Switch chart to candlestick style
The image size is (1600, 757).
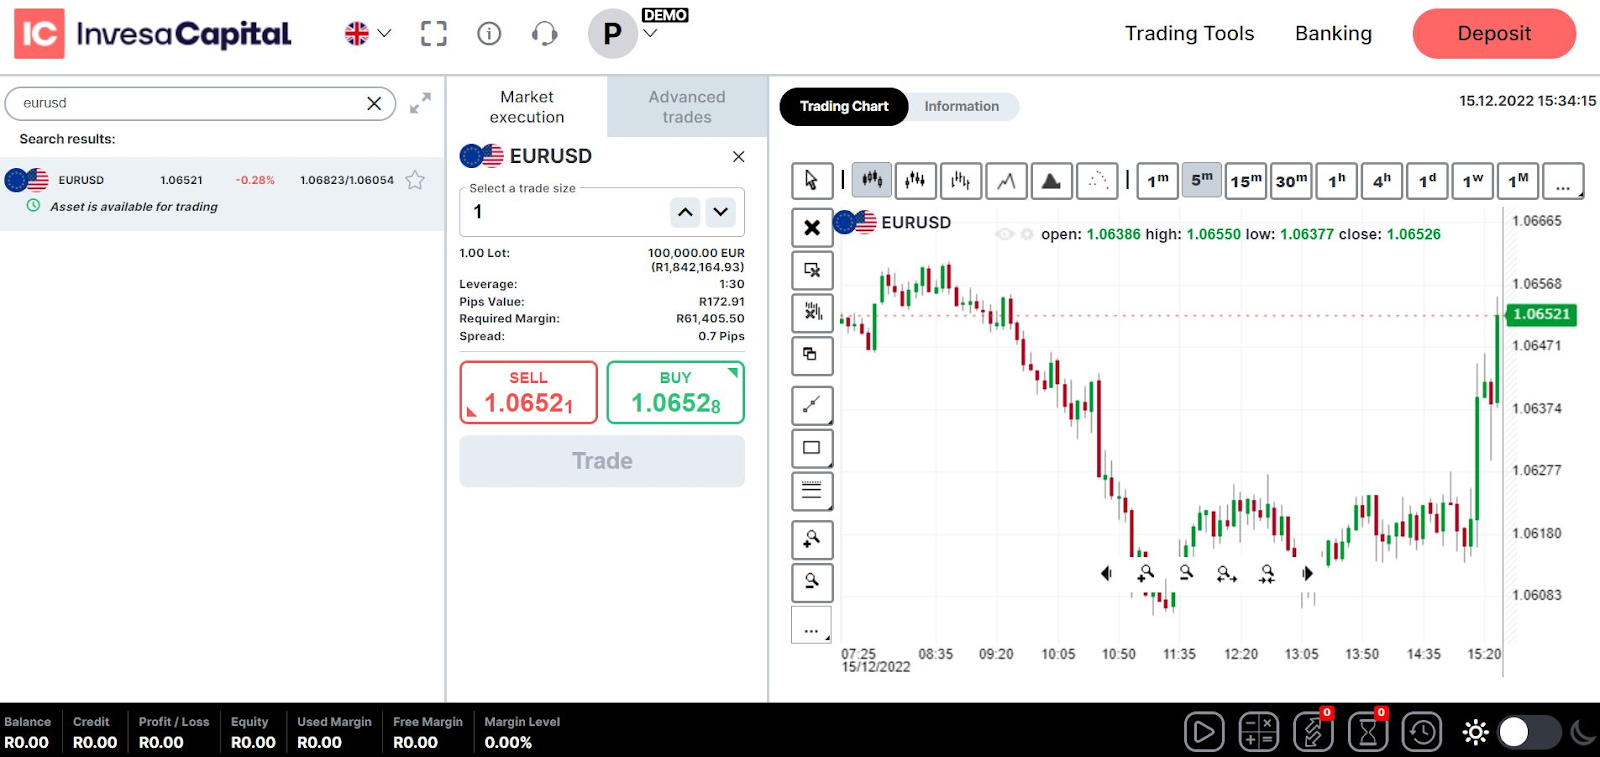pos(872,180)
